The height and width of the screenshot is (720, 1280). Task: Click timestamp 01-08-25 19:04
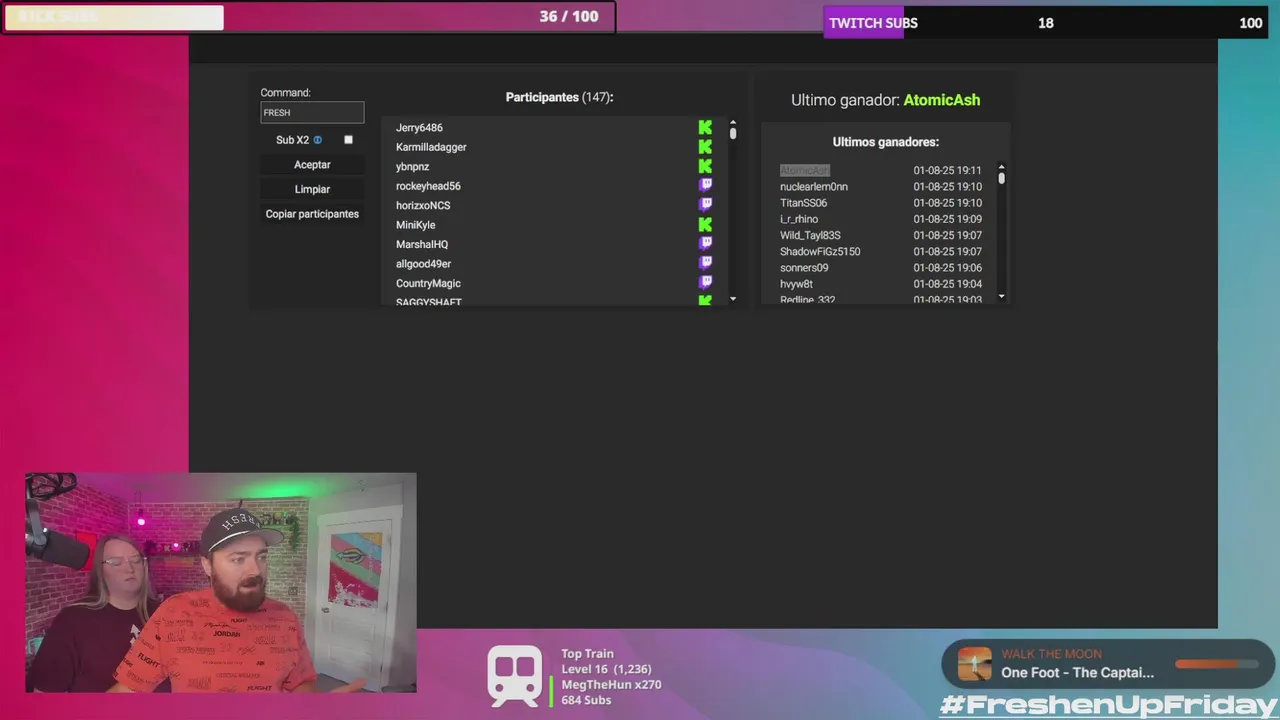[947, 284]
